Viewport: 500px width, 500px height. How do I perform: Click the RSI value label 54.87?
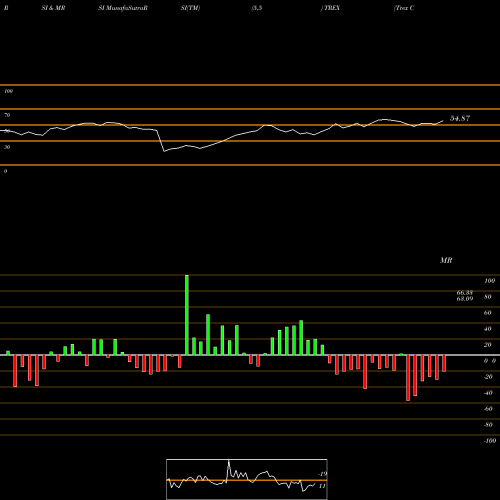[460, 118]
